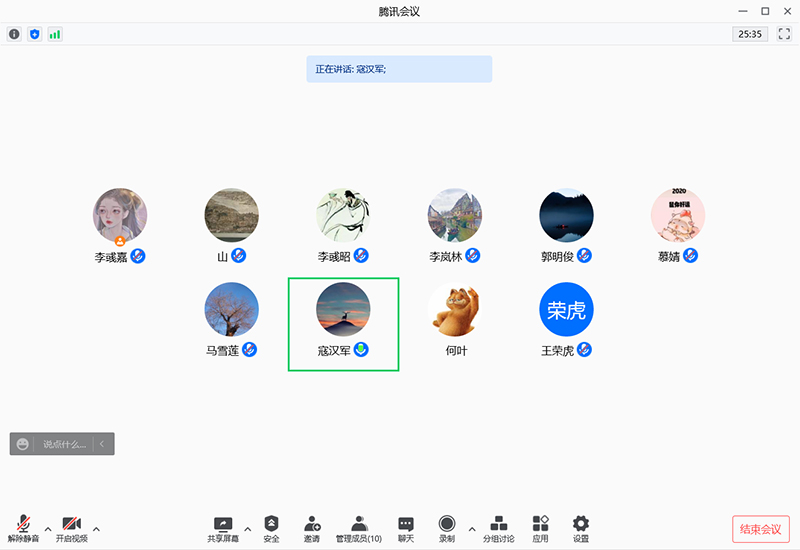Open the Apps (应用) panel
This screenshot has width=800, height=550.
pyautogui.click(x=540, y=528)
